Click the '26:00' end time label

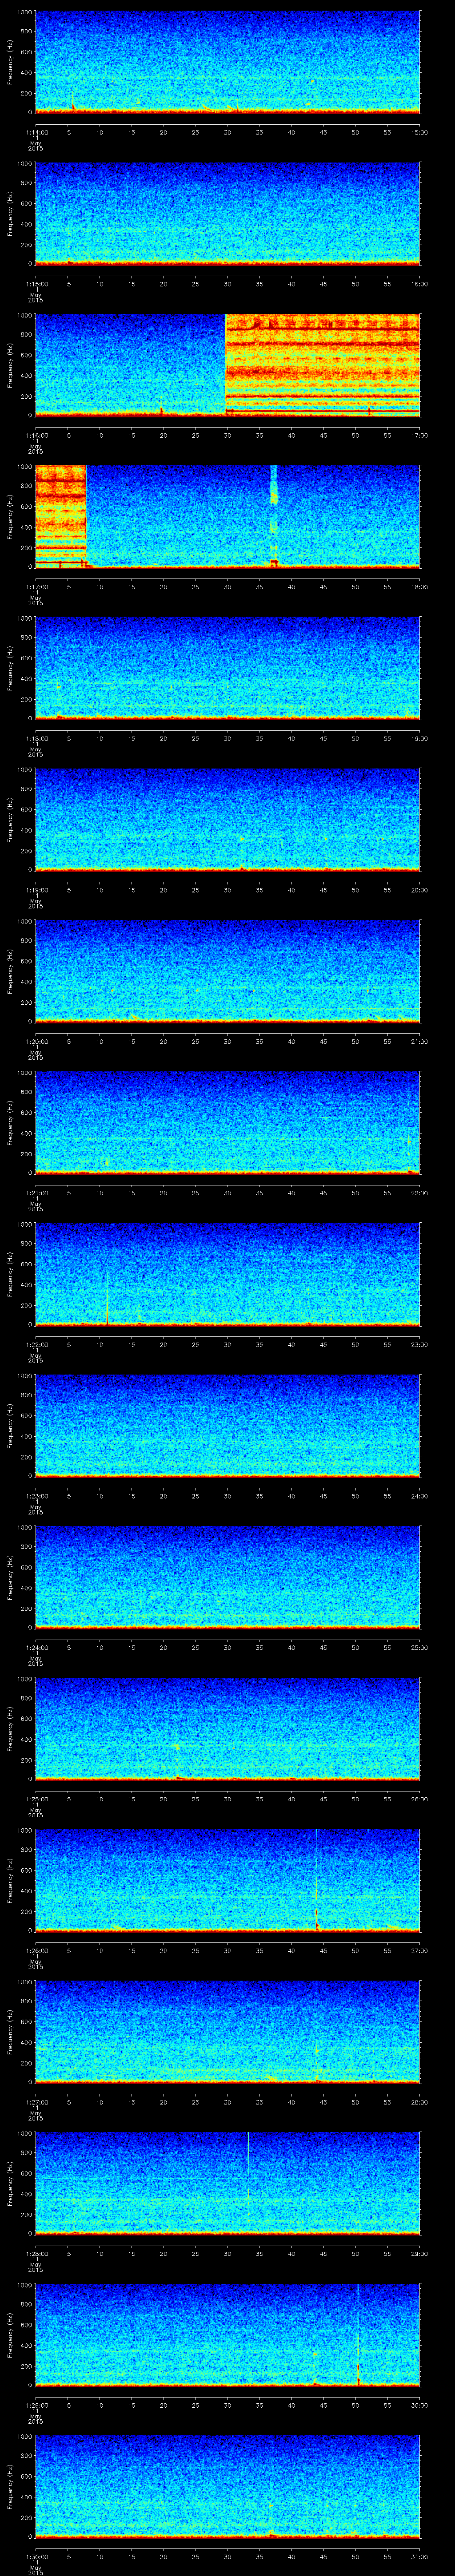419,1799
